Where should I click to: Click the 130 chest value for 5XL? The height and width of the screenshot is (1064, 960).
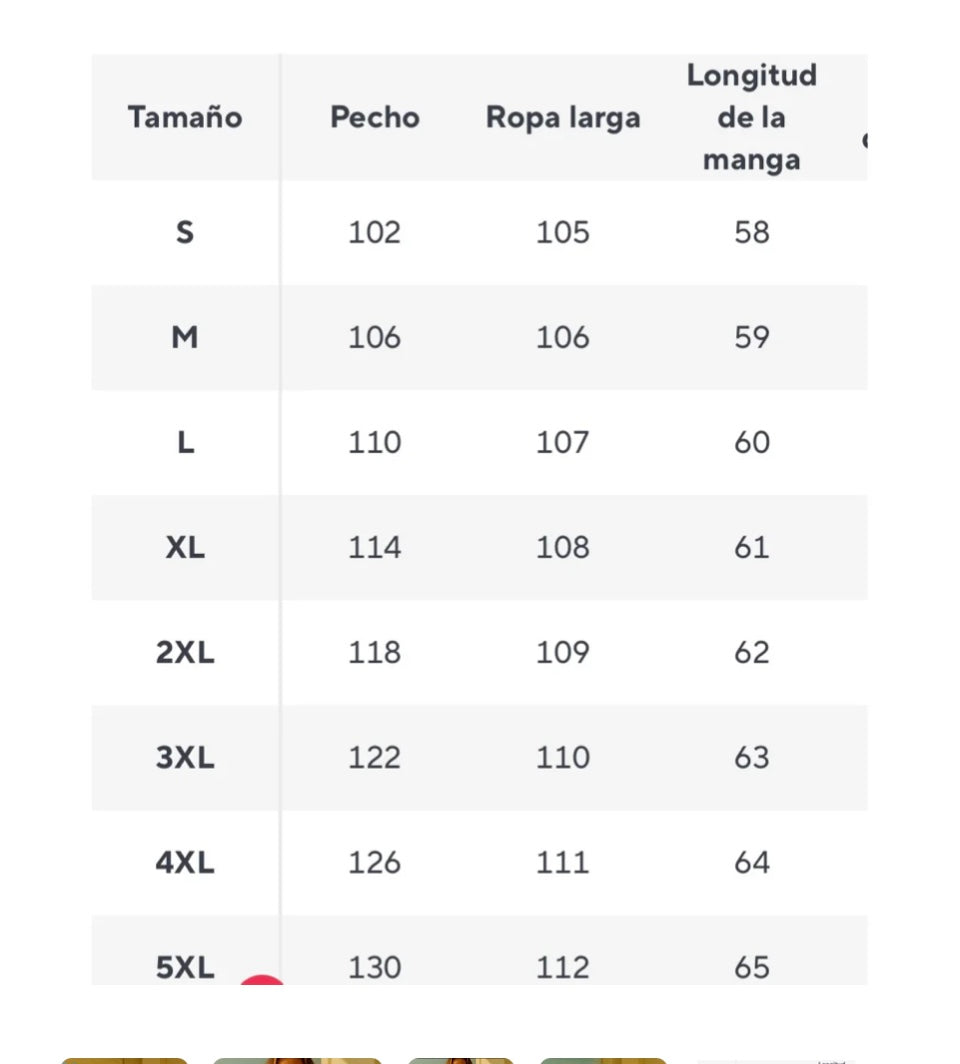coord(375,968)
